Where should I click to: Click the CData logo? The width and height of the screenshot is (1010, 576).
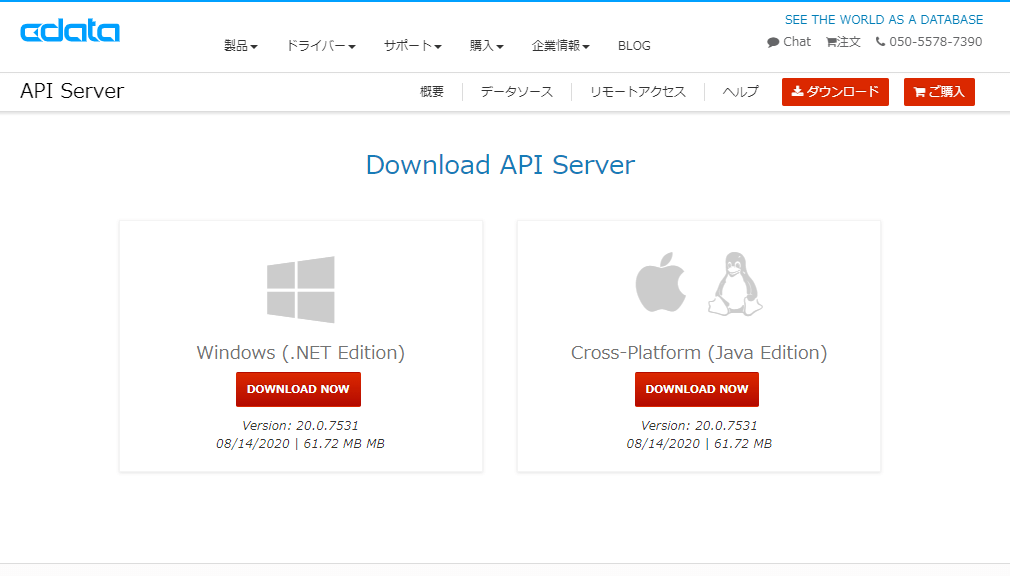[70, 31]
